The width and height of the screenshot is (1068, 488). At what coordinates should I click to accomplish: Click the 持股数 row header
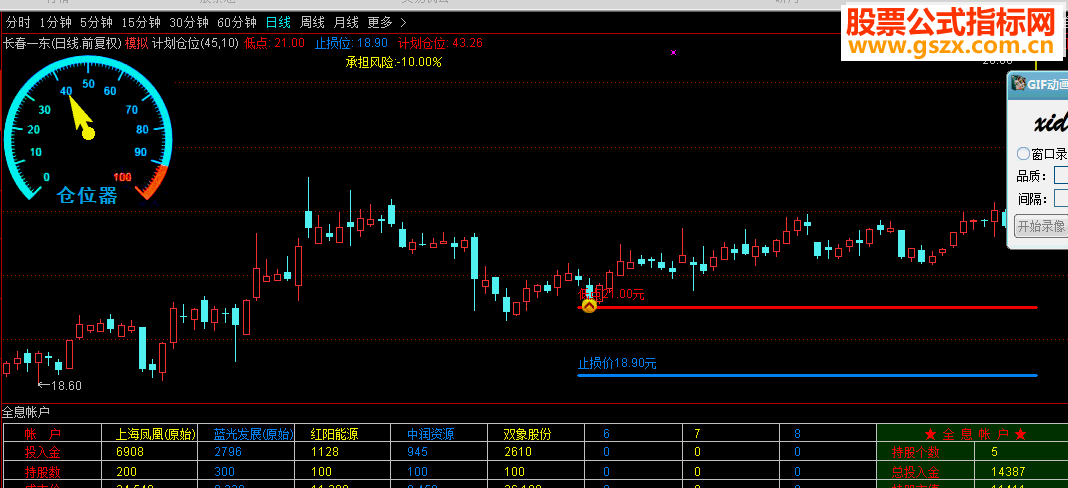[x=44, y=471]
